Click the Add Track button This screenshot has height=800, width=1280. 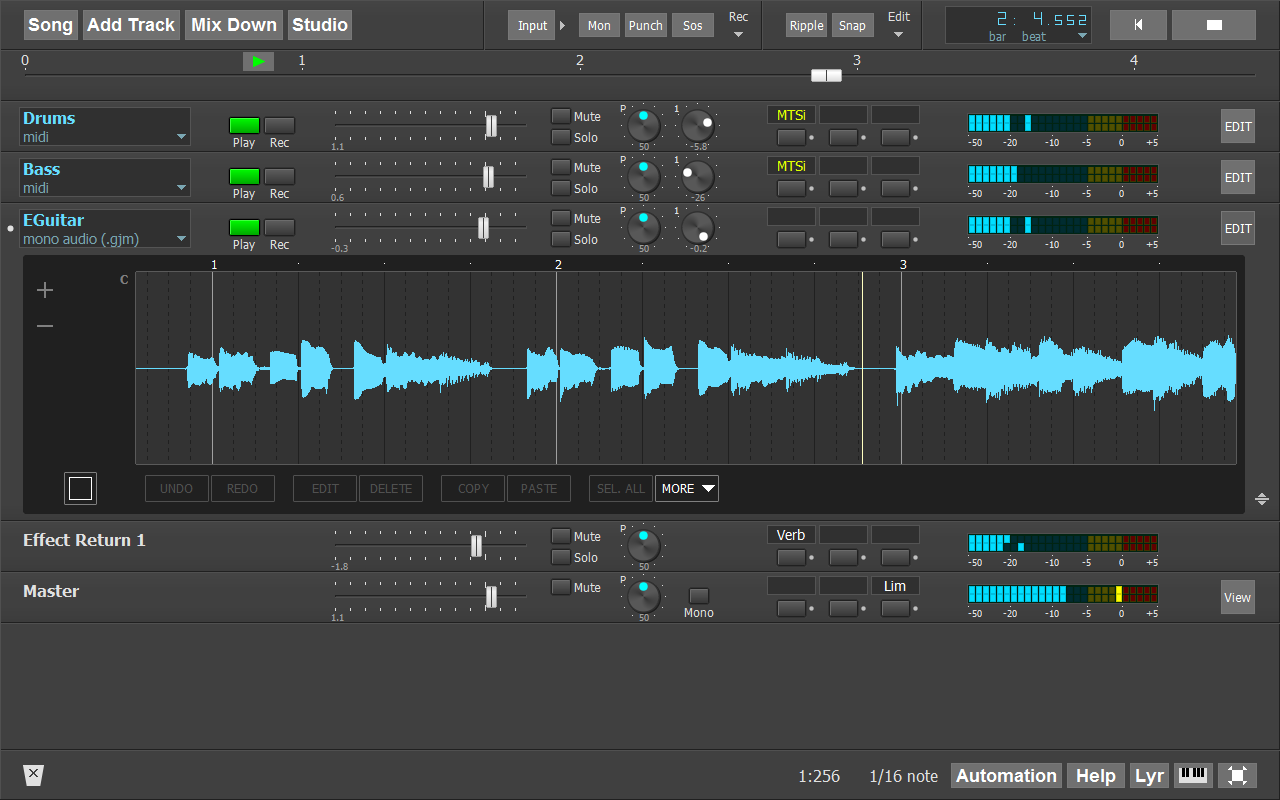[130, 24]
